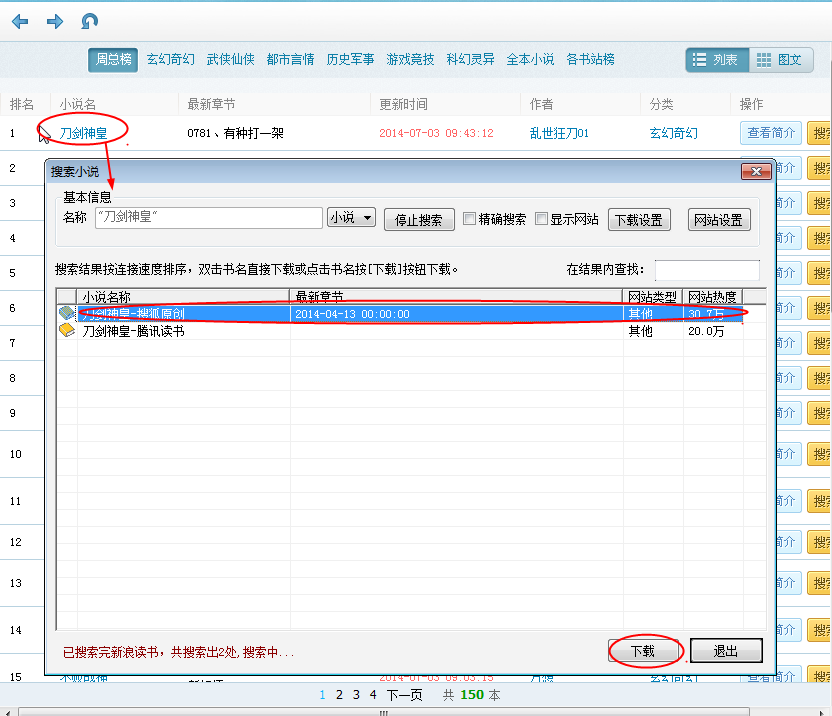The width and height of the screenshot is (832, 716).
Task: Click the blue back arrow icon
Action: 20,22
